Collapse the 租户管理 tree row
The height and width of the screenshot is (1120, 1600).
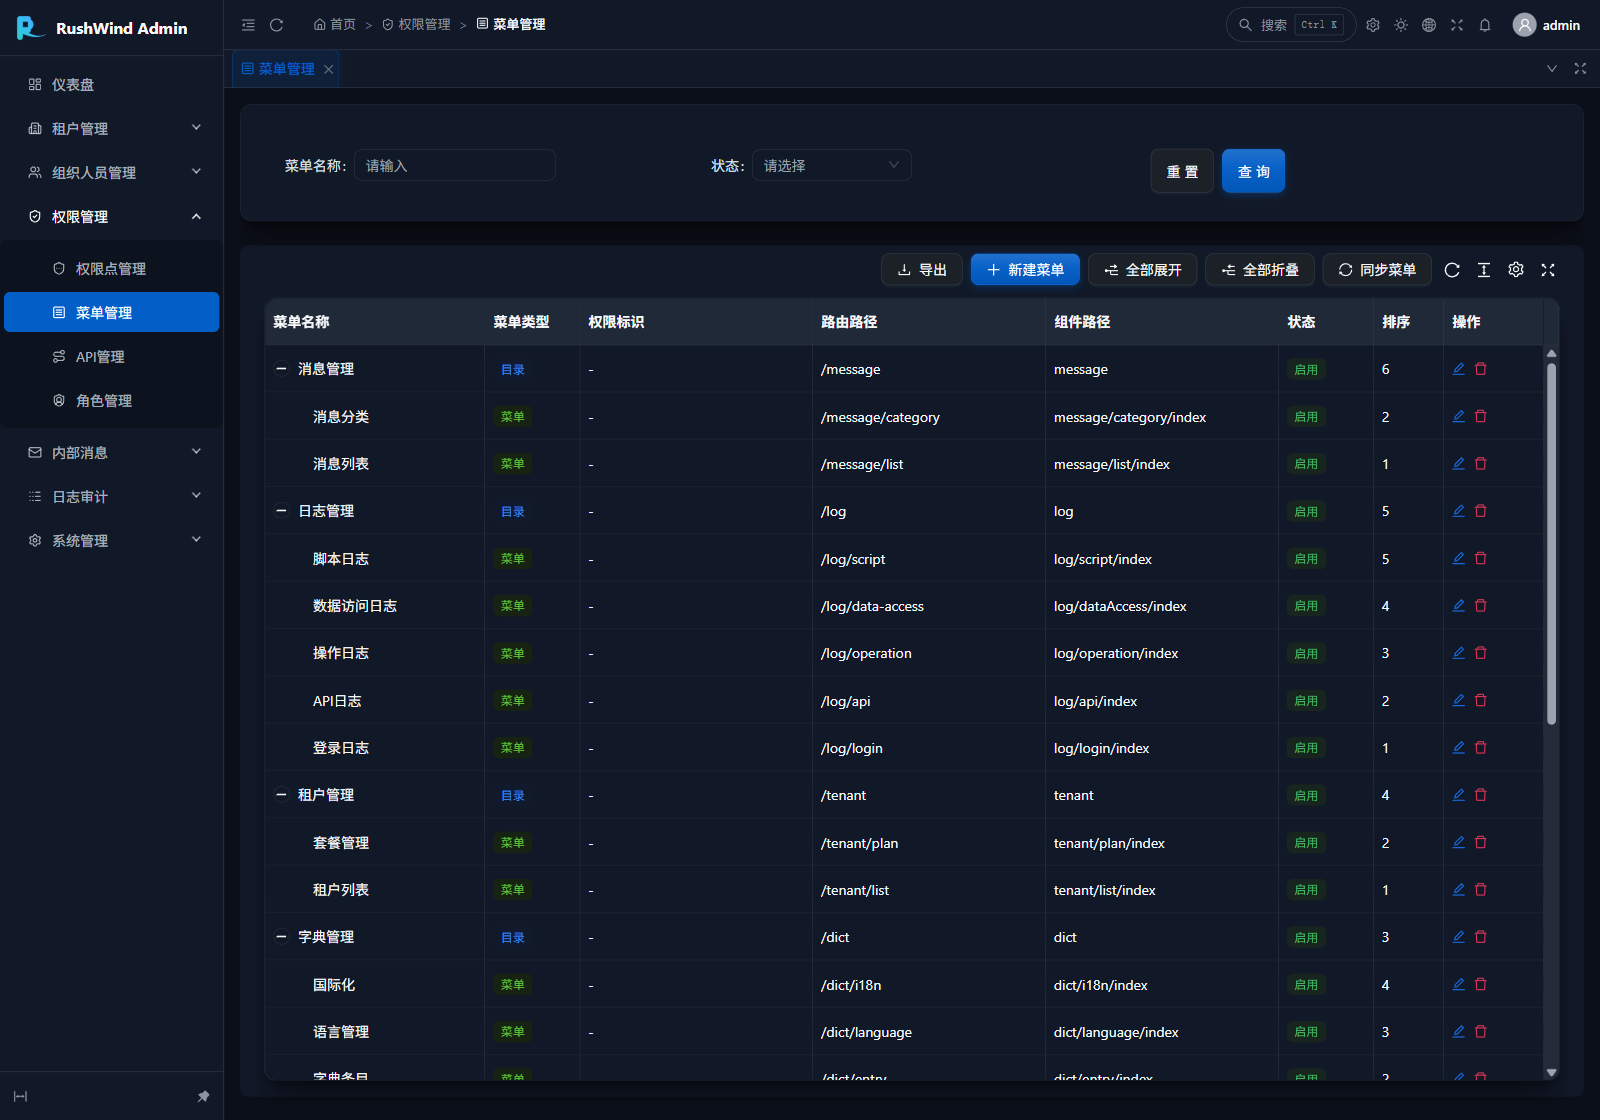click(281, 795)
